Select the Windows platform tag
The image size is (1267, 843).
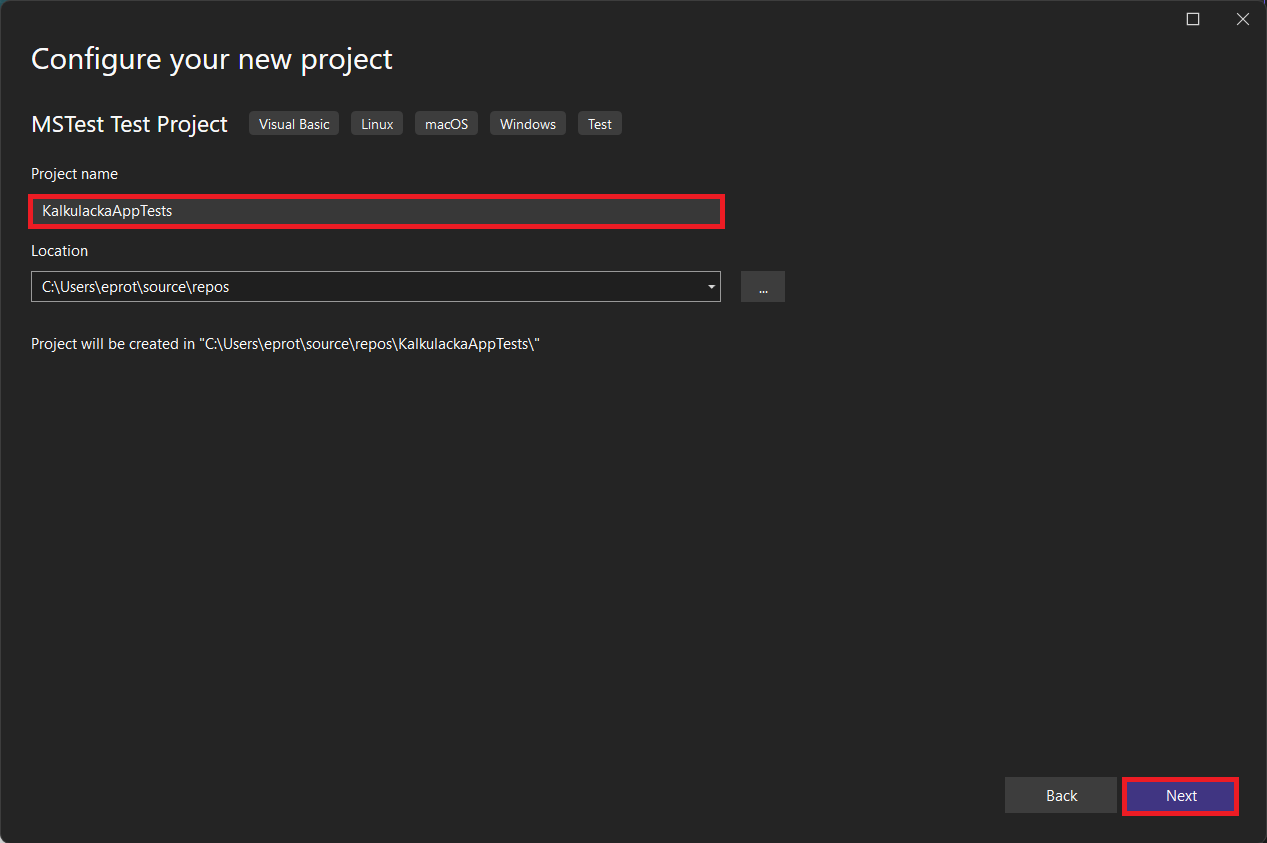(x=527, y=124)
